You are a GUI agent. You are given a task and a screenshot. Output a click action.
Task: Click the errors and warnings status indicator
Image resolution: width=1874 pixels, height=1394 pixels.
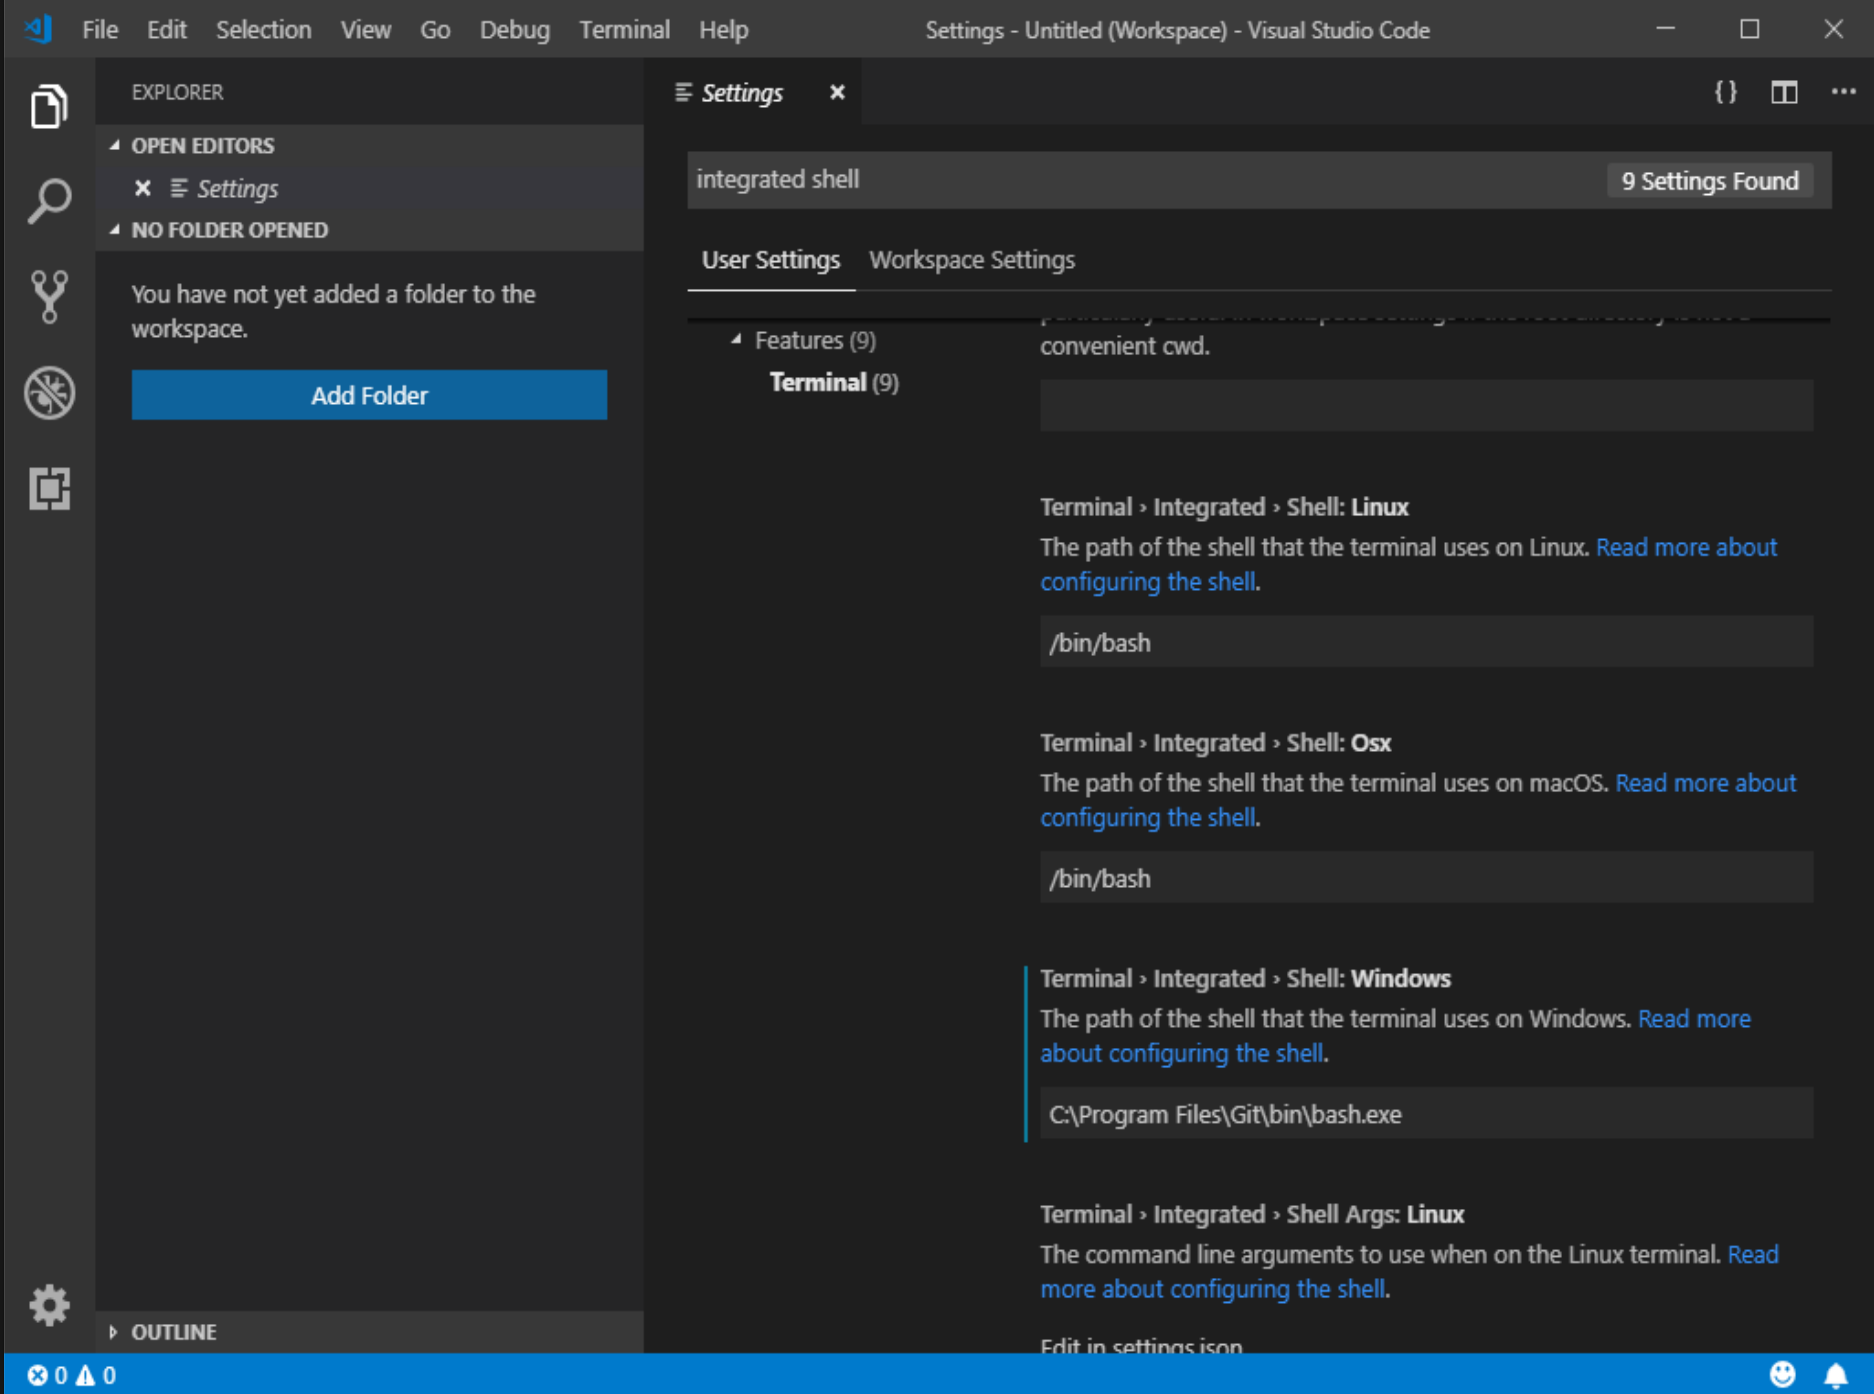pyautogui.click(x=72, y=1375)
